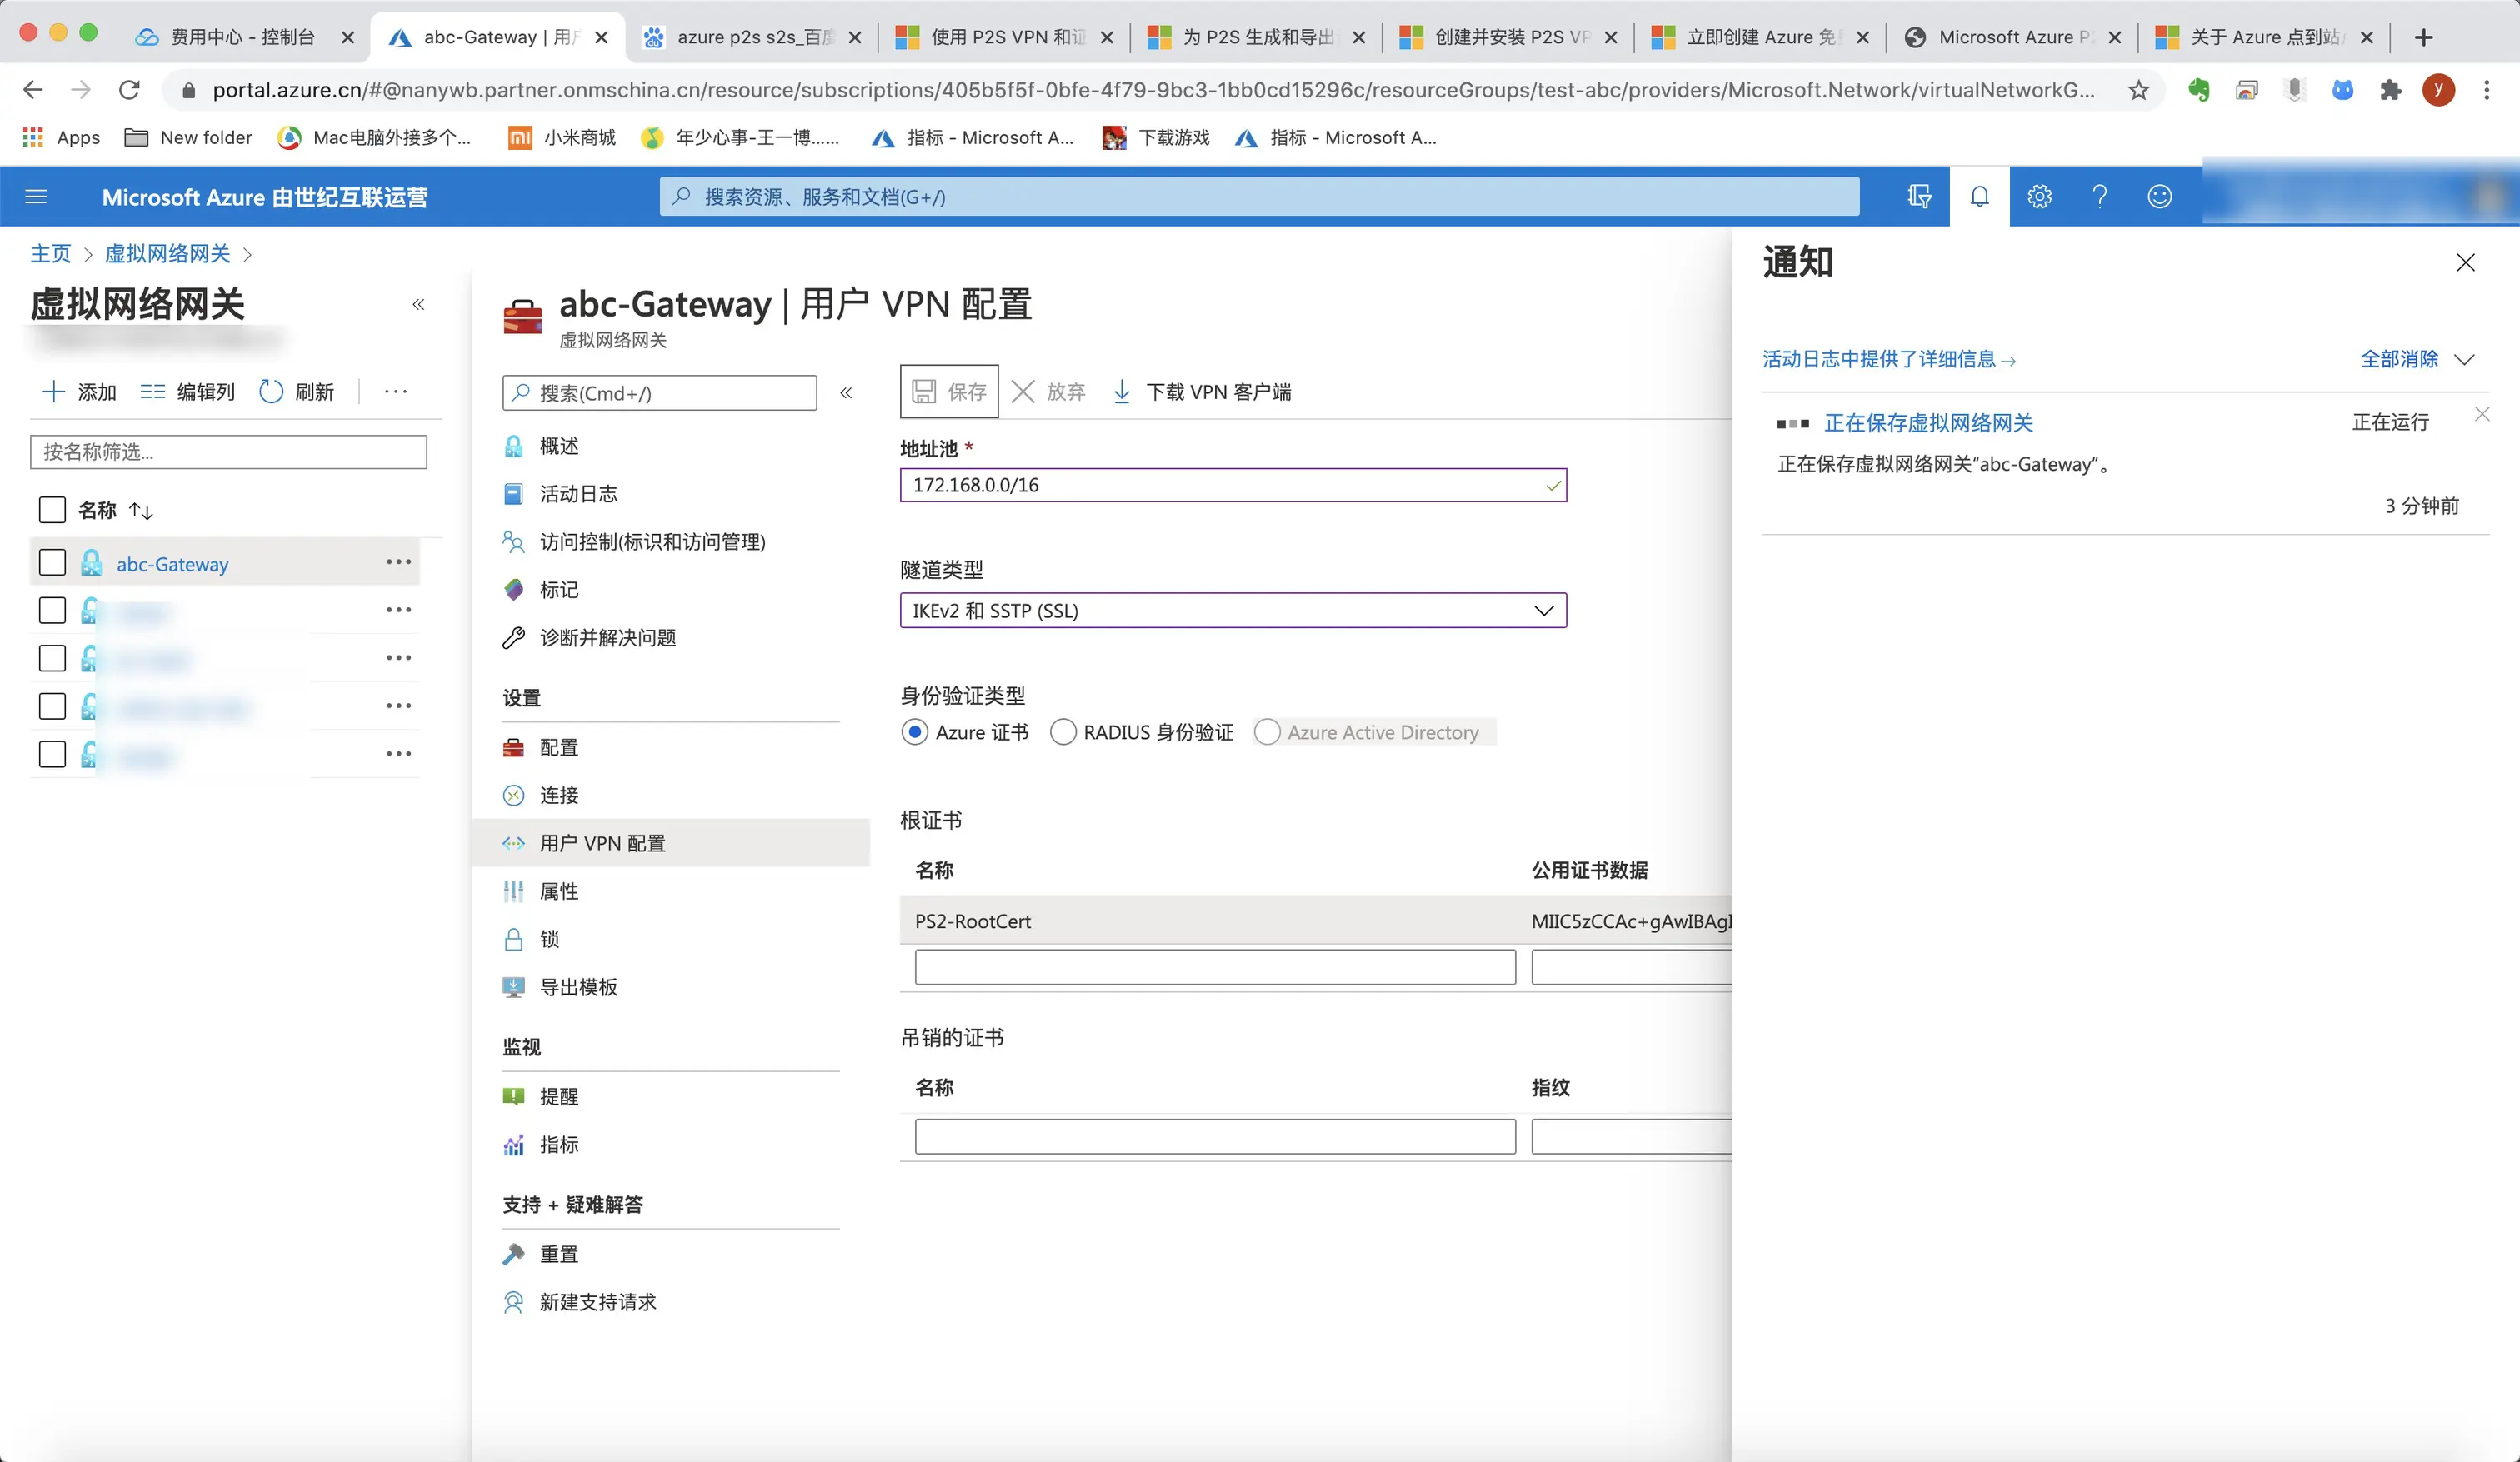Collapse the resource menu sidebar
Screen dimensions: 2520x1462
click(846, 392)
